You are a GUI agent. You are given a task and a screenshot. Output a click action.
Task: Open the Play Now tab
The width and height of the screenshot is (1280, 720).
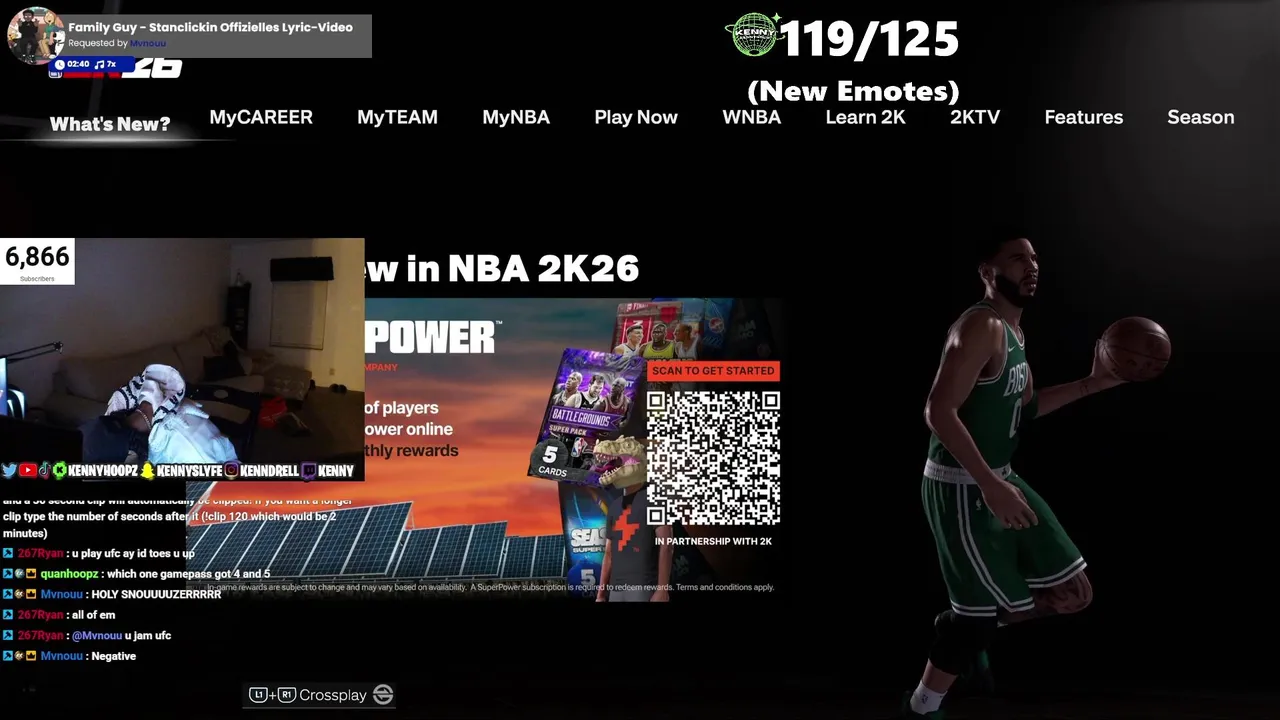tap(636, 117)
